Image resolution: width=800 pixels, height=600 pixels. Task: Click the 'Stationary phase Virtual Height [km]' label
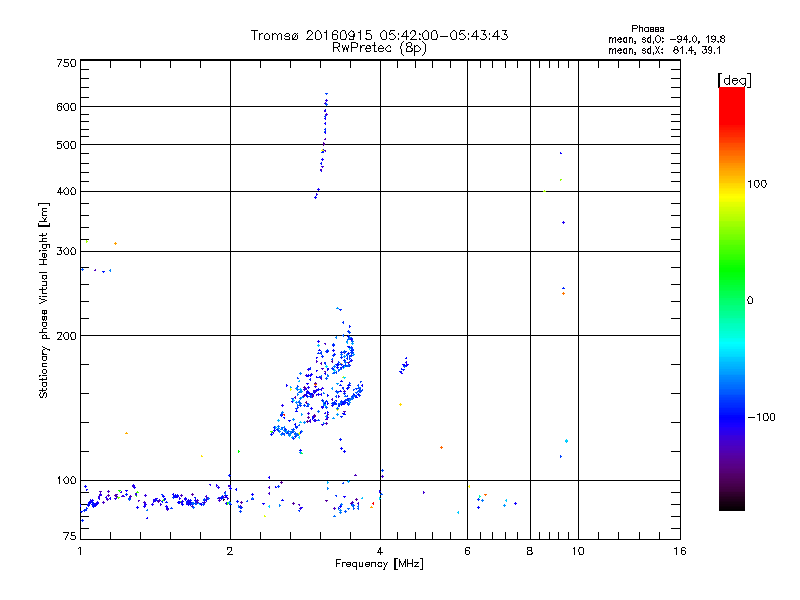click(x=44, y=301)
